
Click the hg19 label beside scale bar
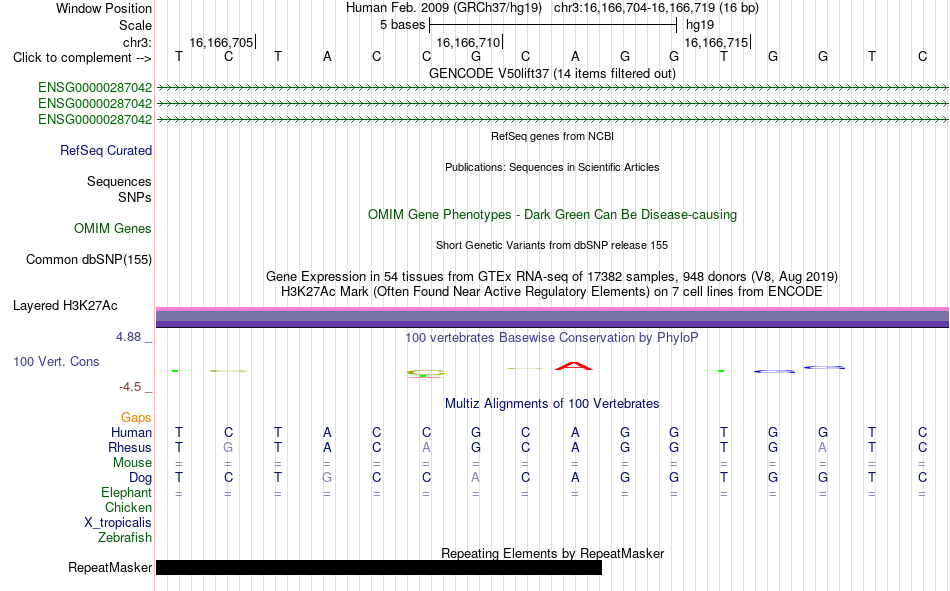(700, 25)
